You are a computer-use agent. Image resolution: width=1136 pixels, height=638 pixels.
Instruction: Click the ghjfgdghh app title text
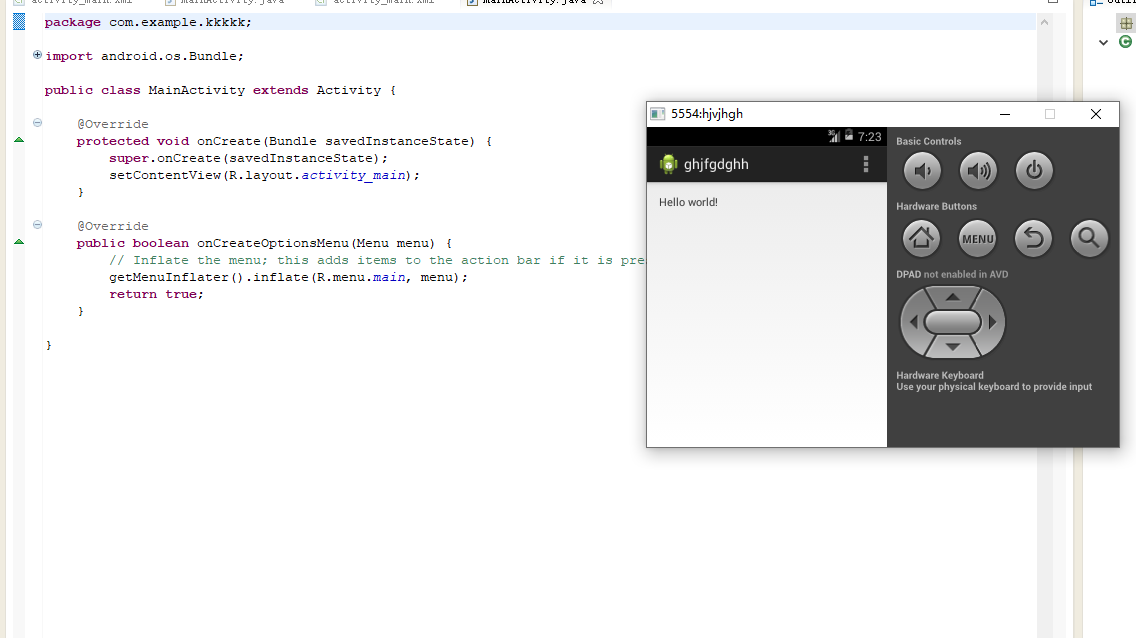pos(716,164)
